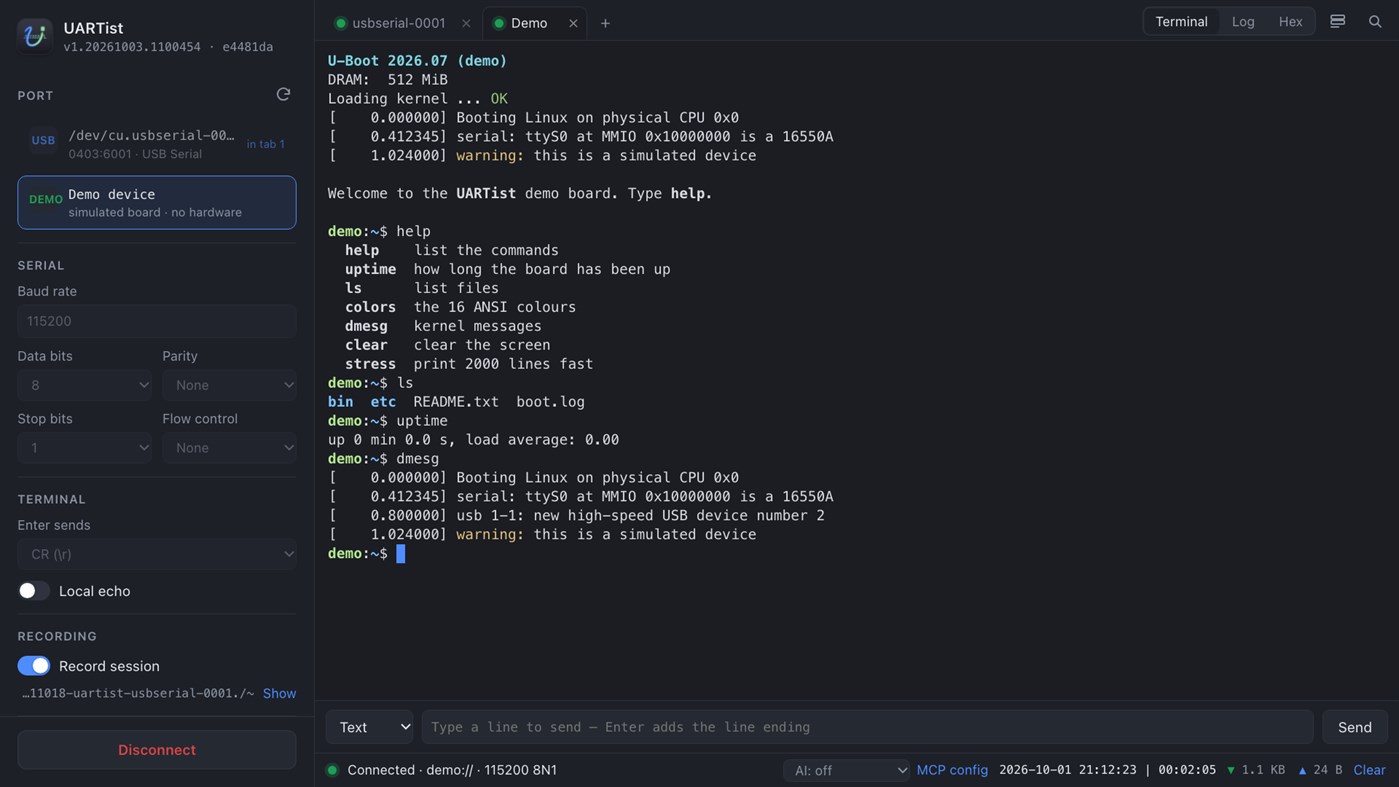Image resolution: width=1399 pixels, height=787 pixels.
Task: Click the version text v1.20261003.1100454
Action: tap(132, 47)
